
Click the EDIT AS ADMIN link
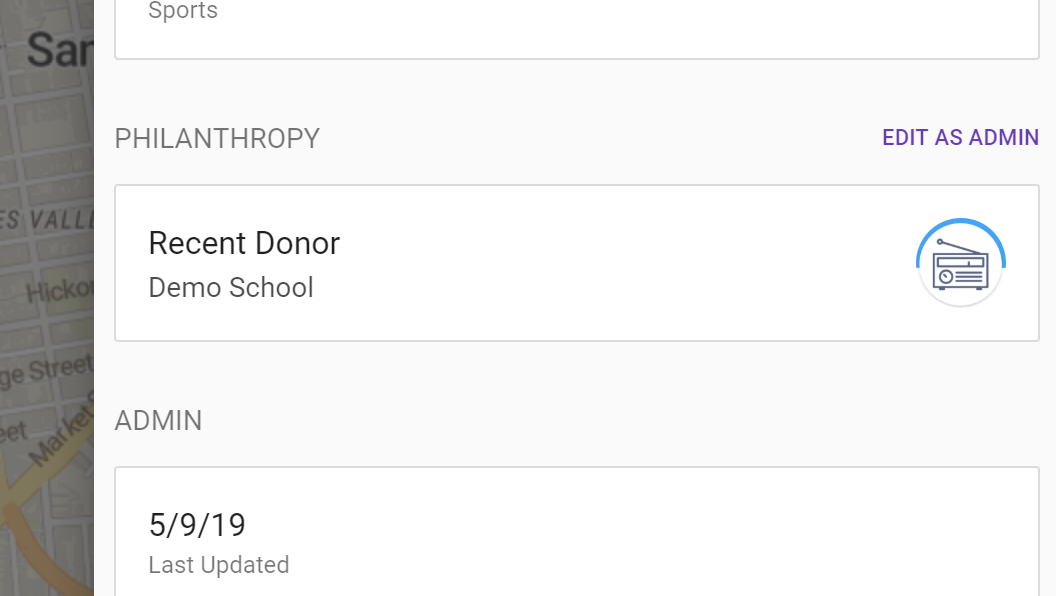coord(960,138)
